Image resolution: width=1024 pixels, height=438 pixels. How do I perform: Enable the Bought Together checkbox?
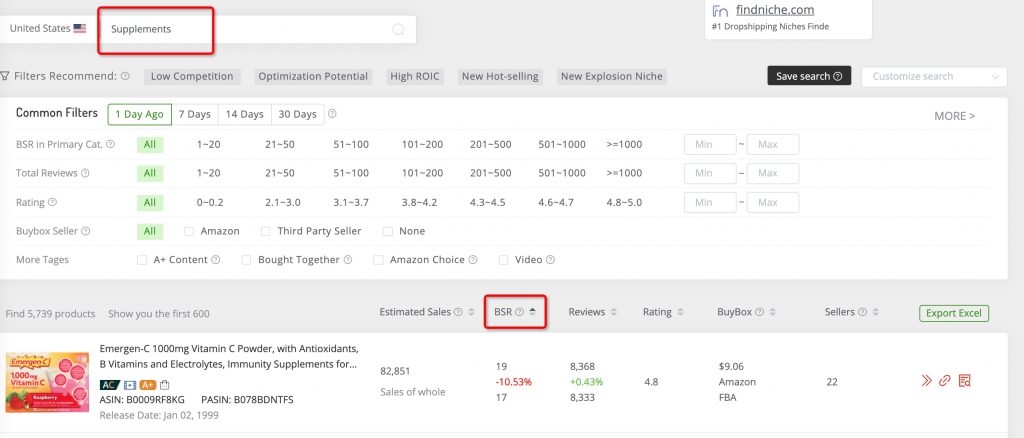(x=246, y=260)
